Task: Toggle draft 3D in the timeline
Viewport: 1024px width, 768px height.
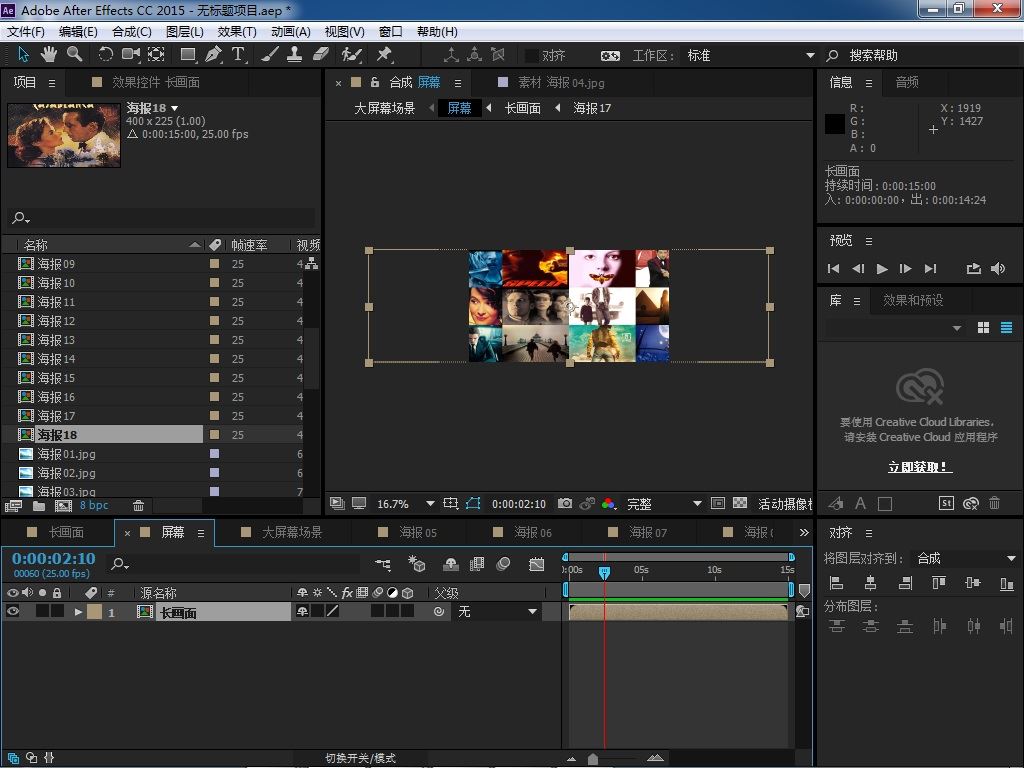Action: pyautogui.click(x=416, y=564)
